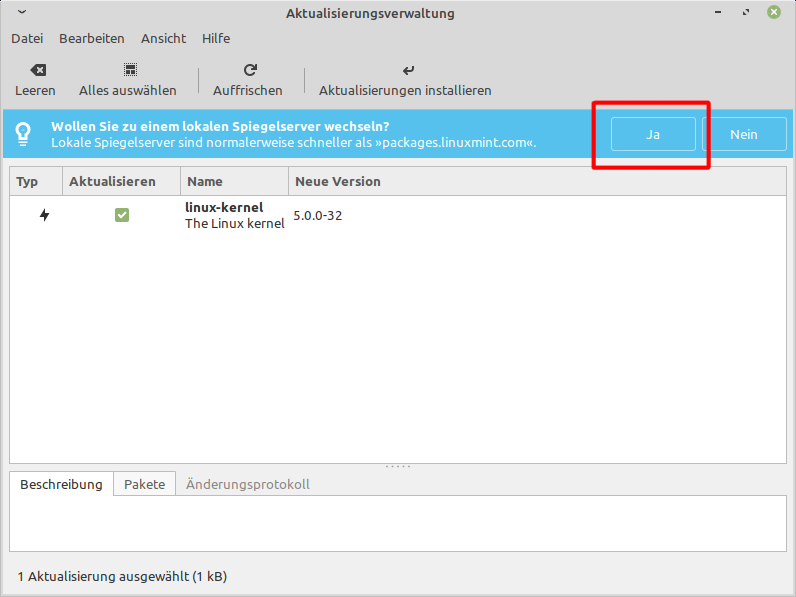The width and height of the screenshot is (796, 597).
Task: Open the Bearbeiten menu
Action: pos(92,39)
